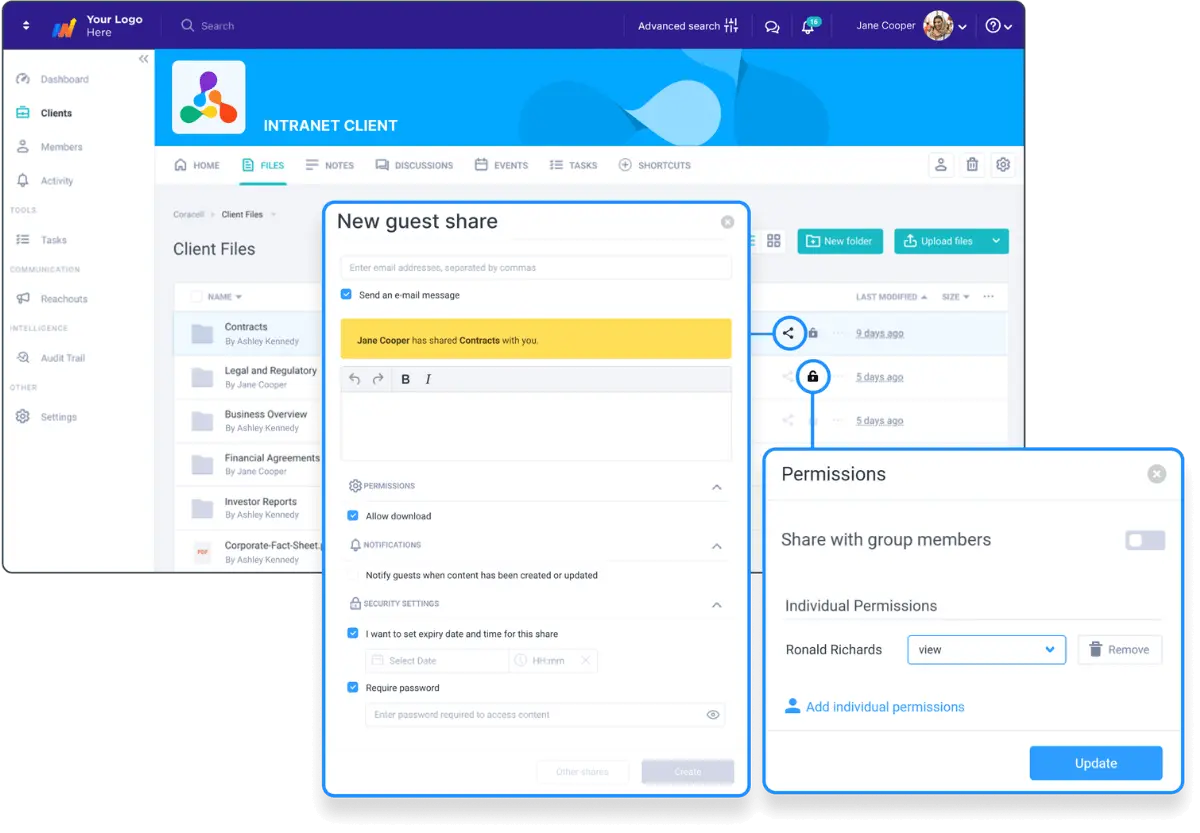Viewport: 1200px width, 833px height.
Task: Switch on Share with group members
Action: point(1145,540)
